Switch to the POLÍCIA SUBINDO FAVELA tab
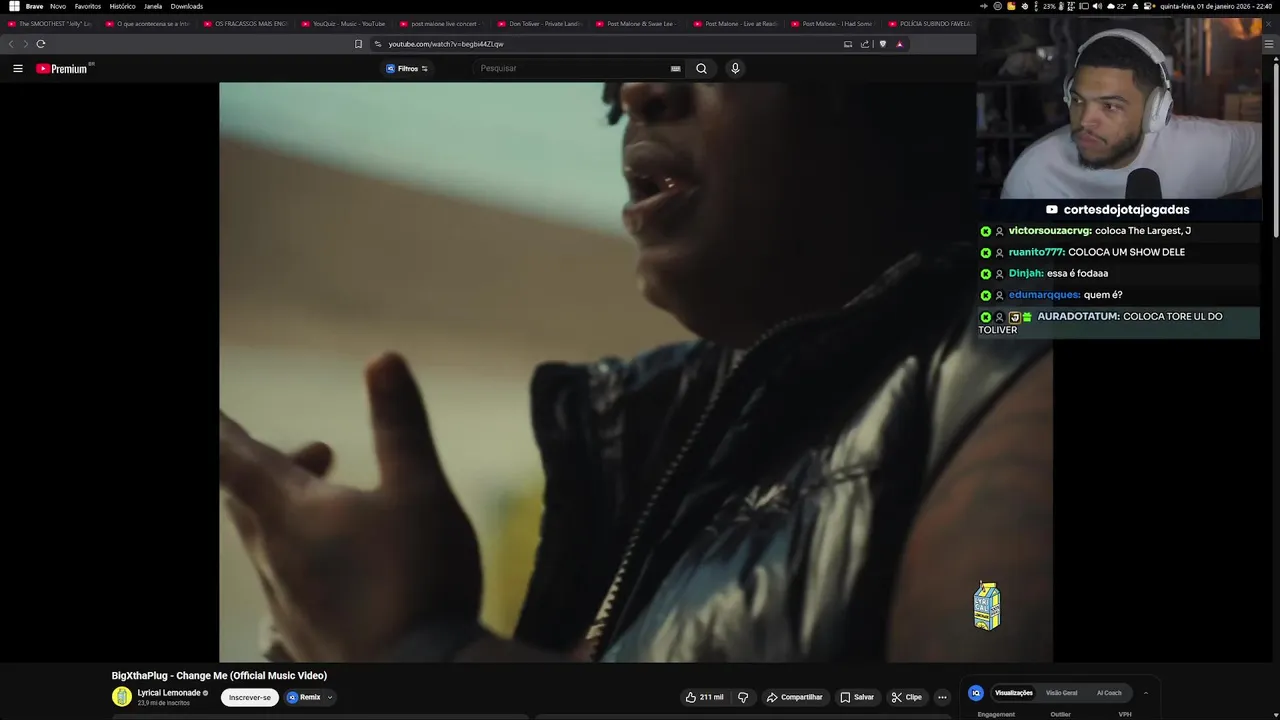This screenshot has width=1280, height=720. [930, 23]
